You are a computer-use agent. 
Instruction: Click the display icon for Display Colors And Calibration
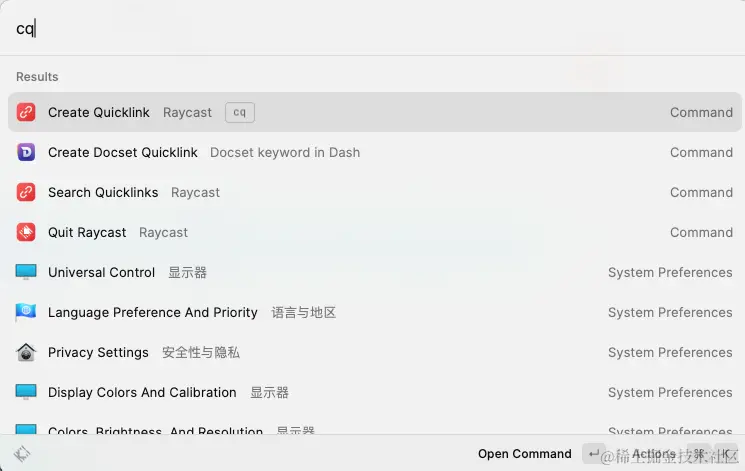click(x=26, y=392)
